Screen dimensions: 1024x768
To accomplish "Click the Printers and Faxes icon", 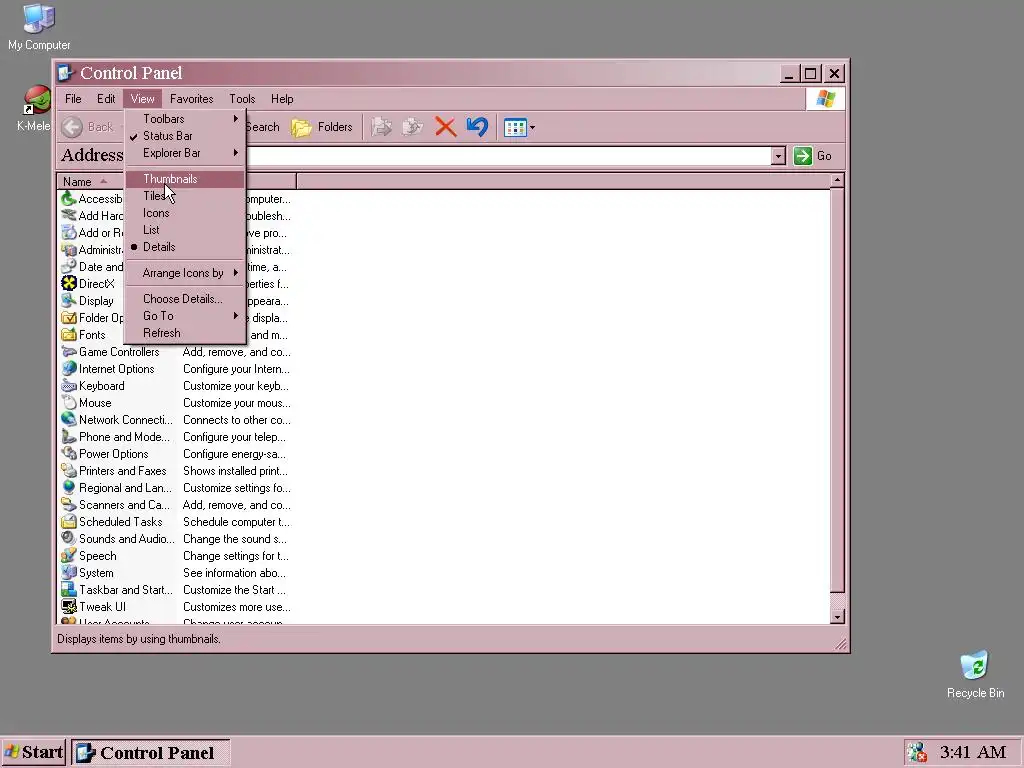I will [69, 471].
